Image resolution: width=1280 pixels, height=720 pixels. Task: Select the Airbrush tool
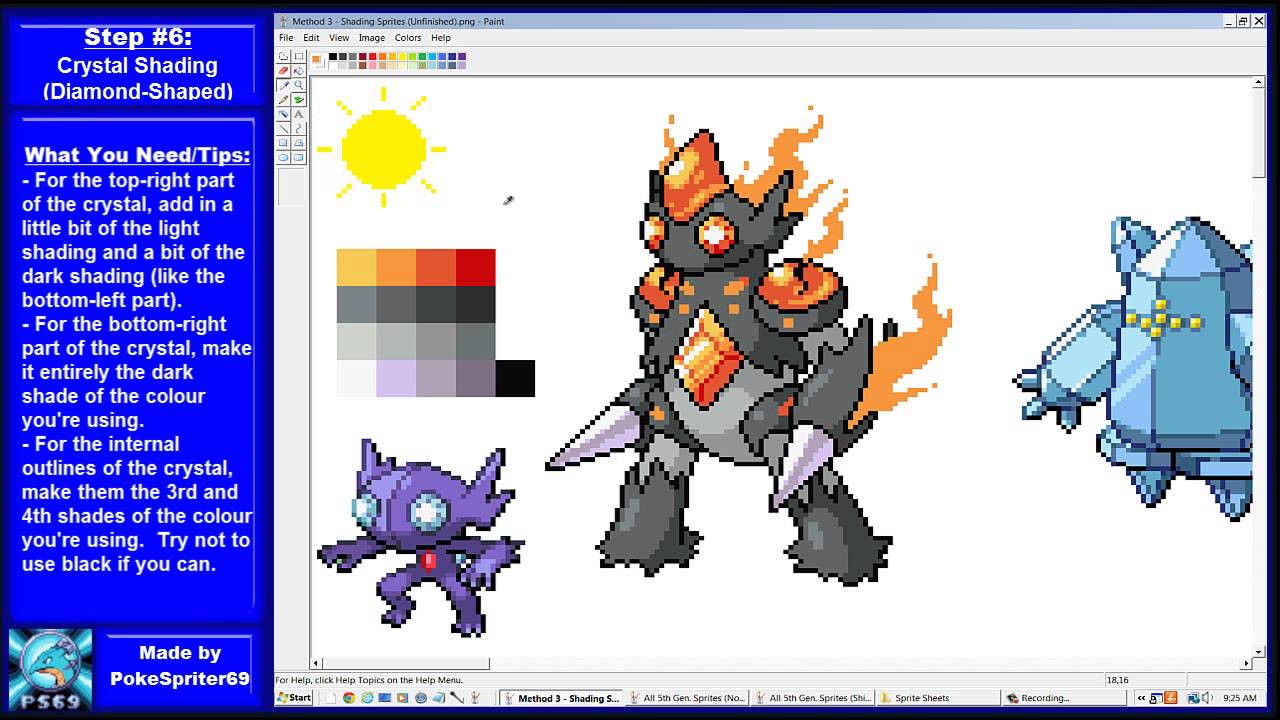283,114
